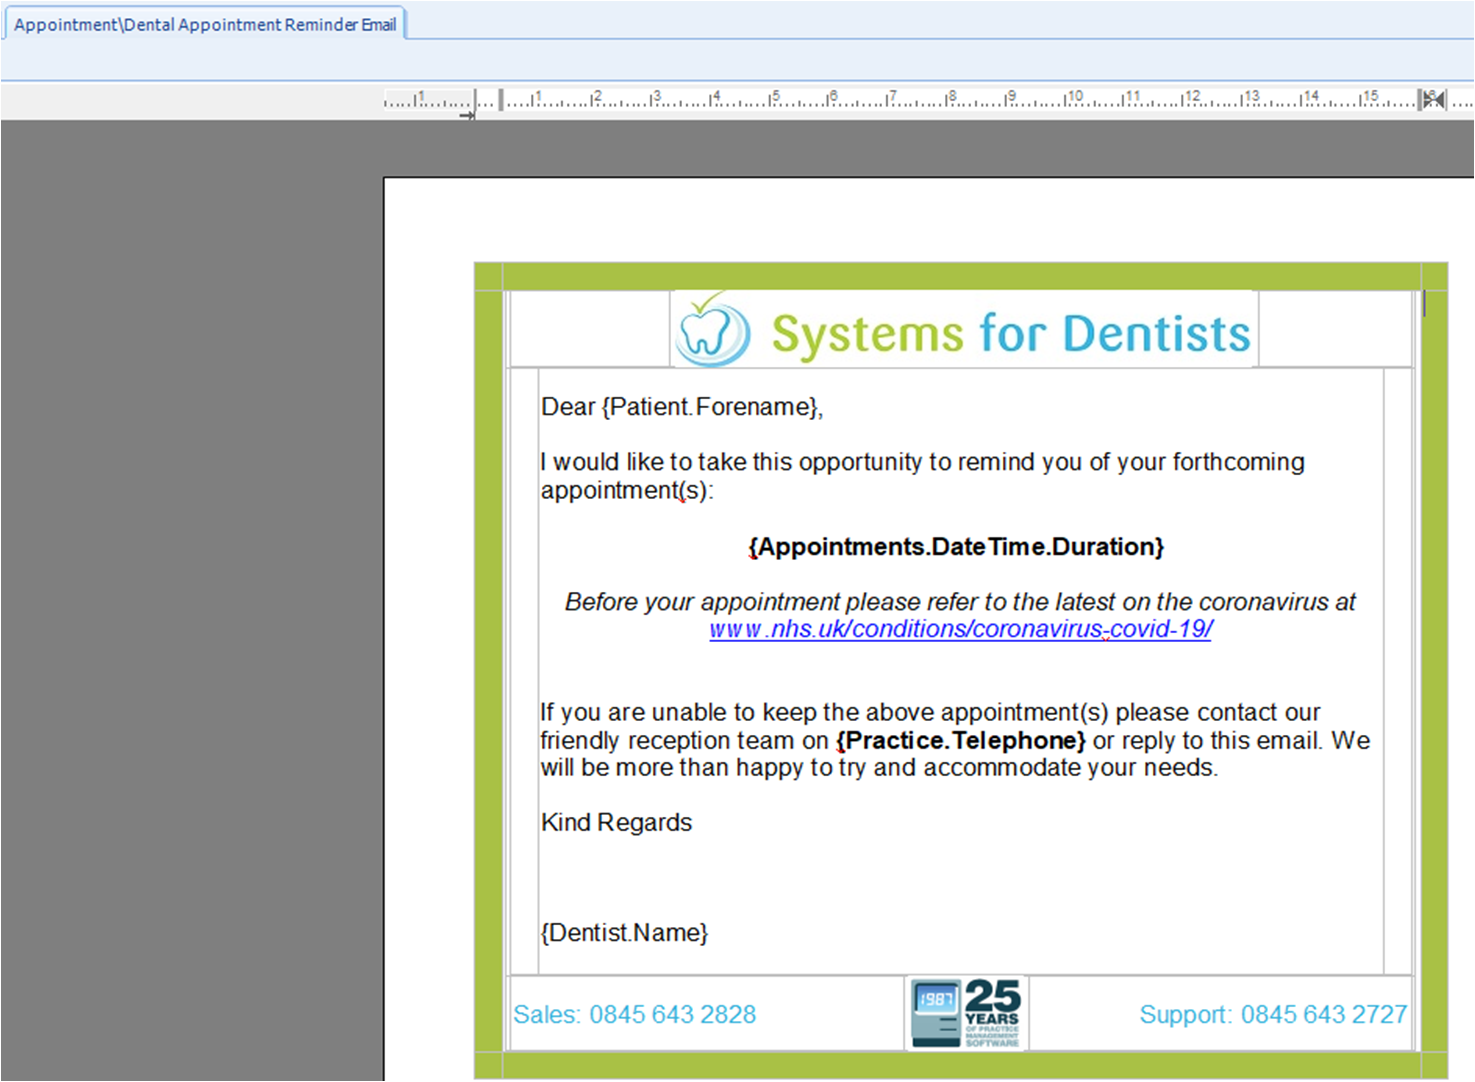This screenshot has height=1082, width=1475.
Task: Click the right margin marker on ruler
Action: [1432, 99]
